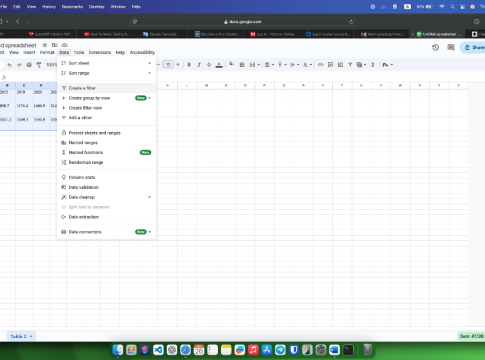Toggle bold formatting
The width and height of the screenshot is (485, 360).
(189, 65)
